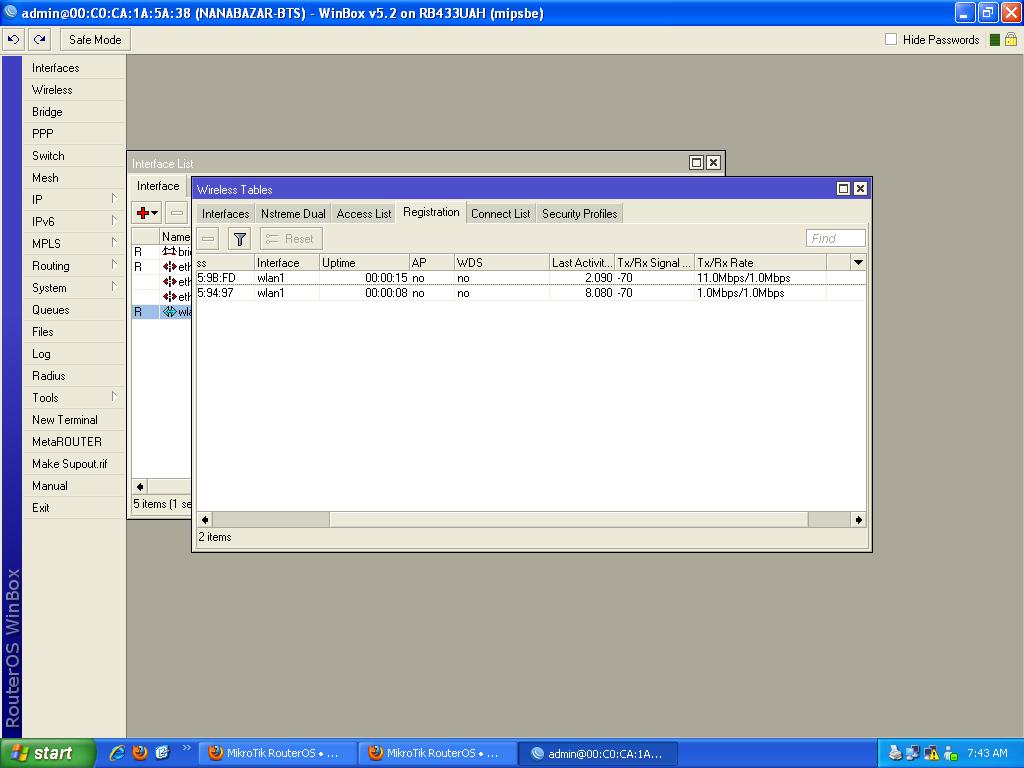Select the registration row ending 5:94:97
Viewport: 1024px width, 768px height.
click(x=531, y=293)
